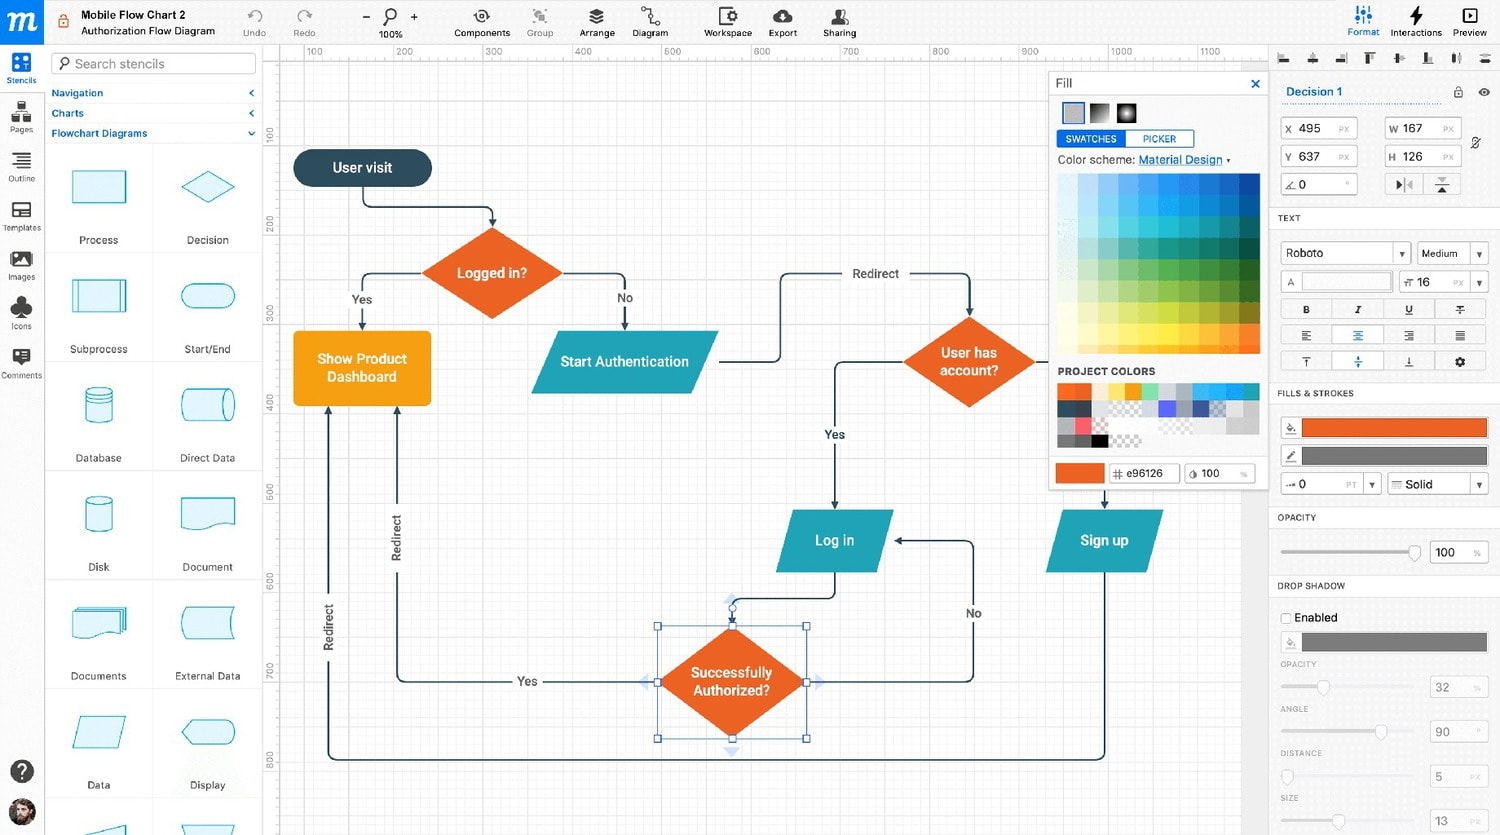Enable the Drop Shadow checkbox

point(1286,617)
